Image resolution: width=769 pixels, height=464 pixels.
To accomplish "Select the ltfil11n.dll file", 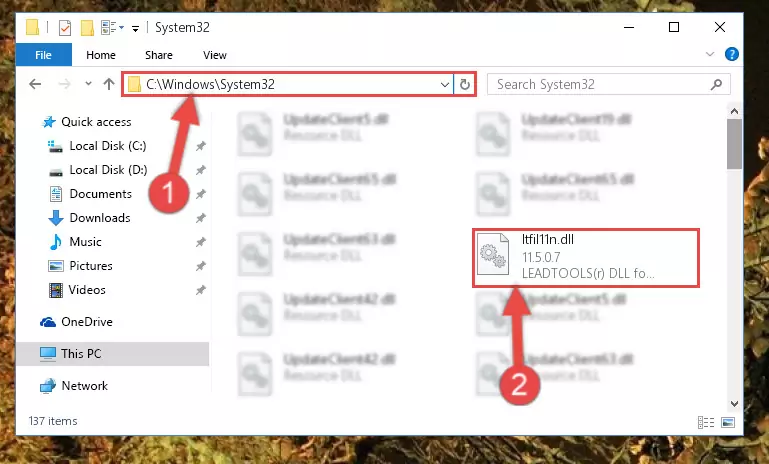I will (x=586, y=258).
